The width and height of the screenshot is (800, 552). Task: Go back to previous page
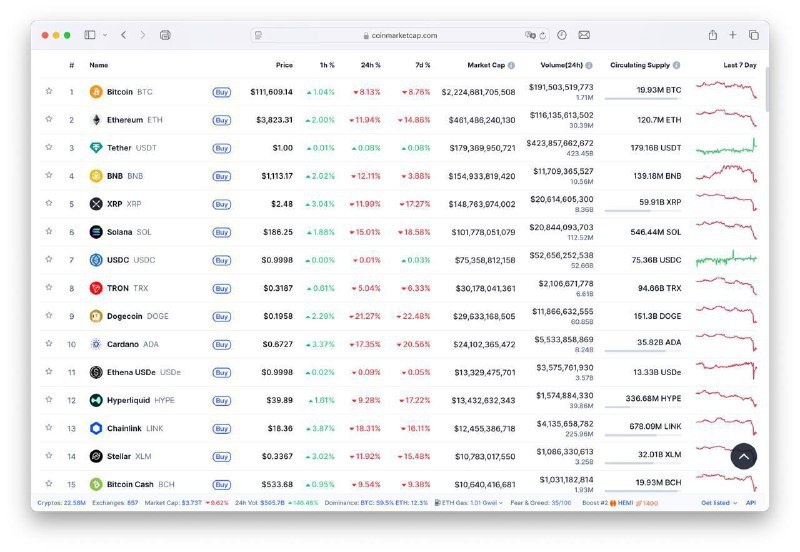[123, 35]
